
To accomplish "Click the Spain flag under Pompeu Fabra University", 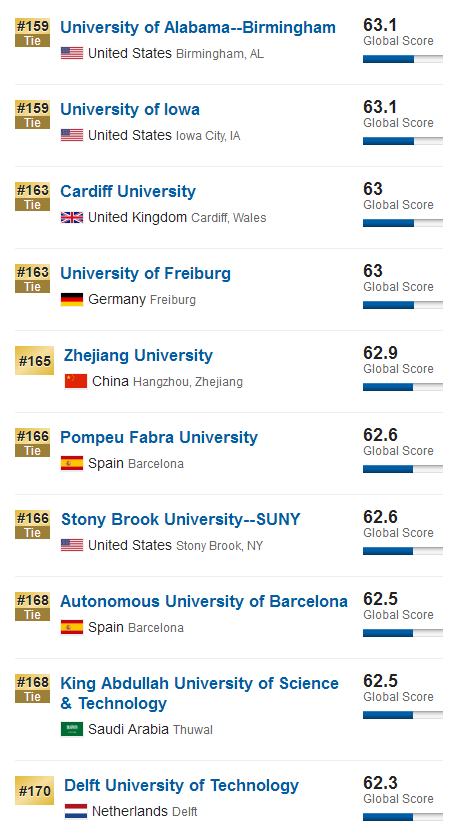I will [x=72, y=463].
